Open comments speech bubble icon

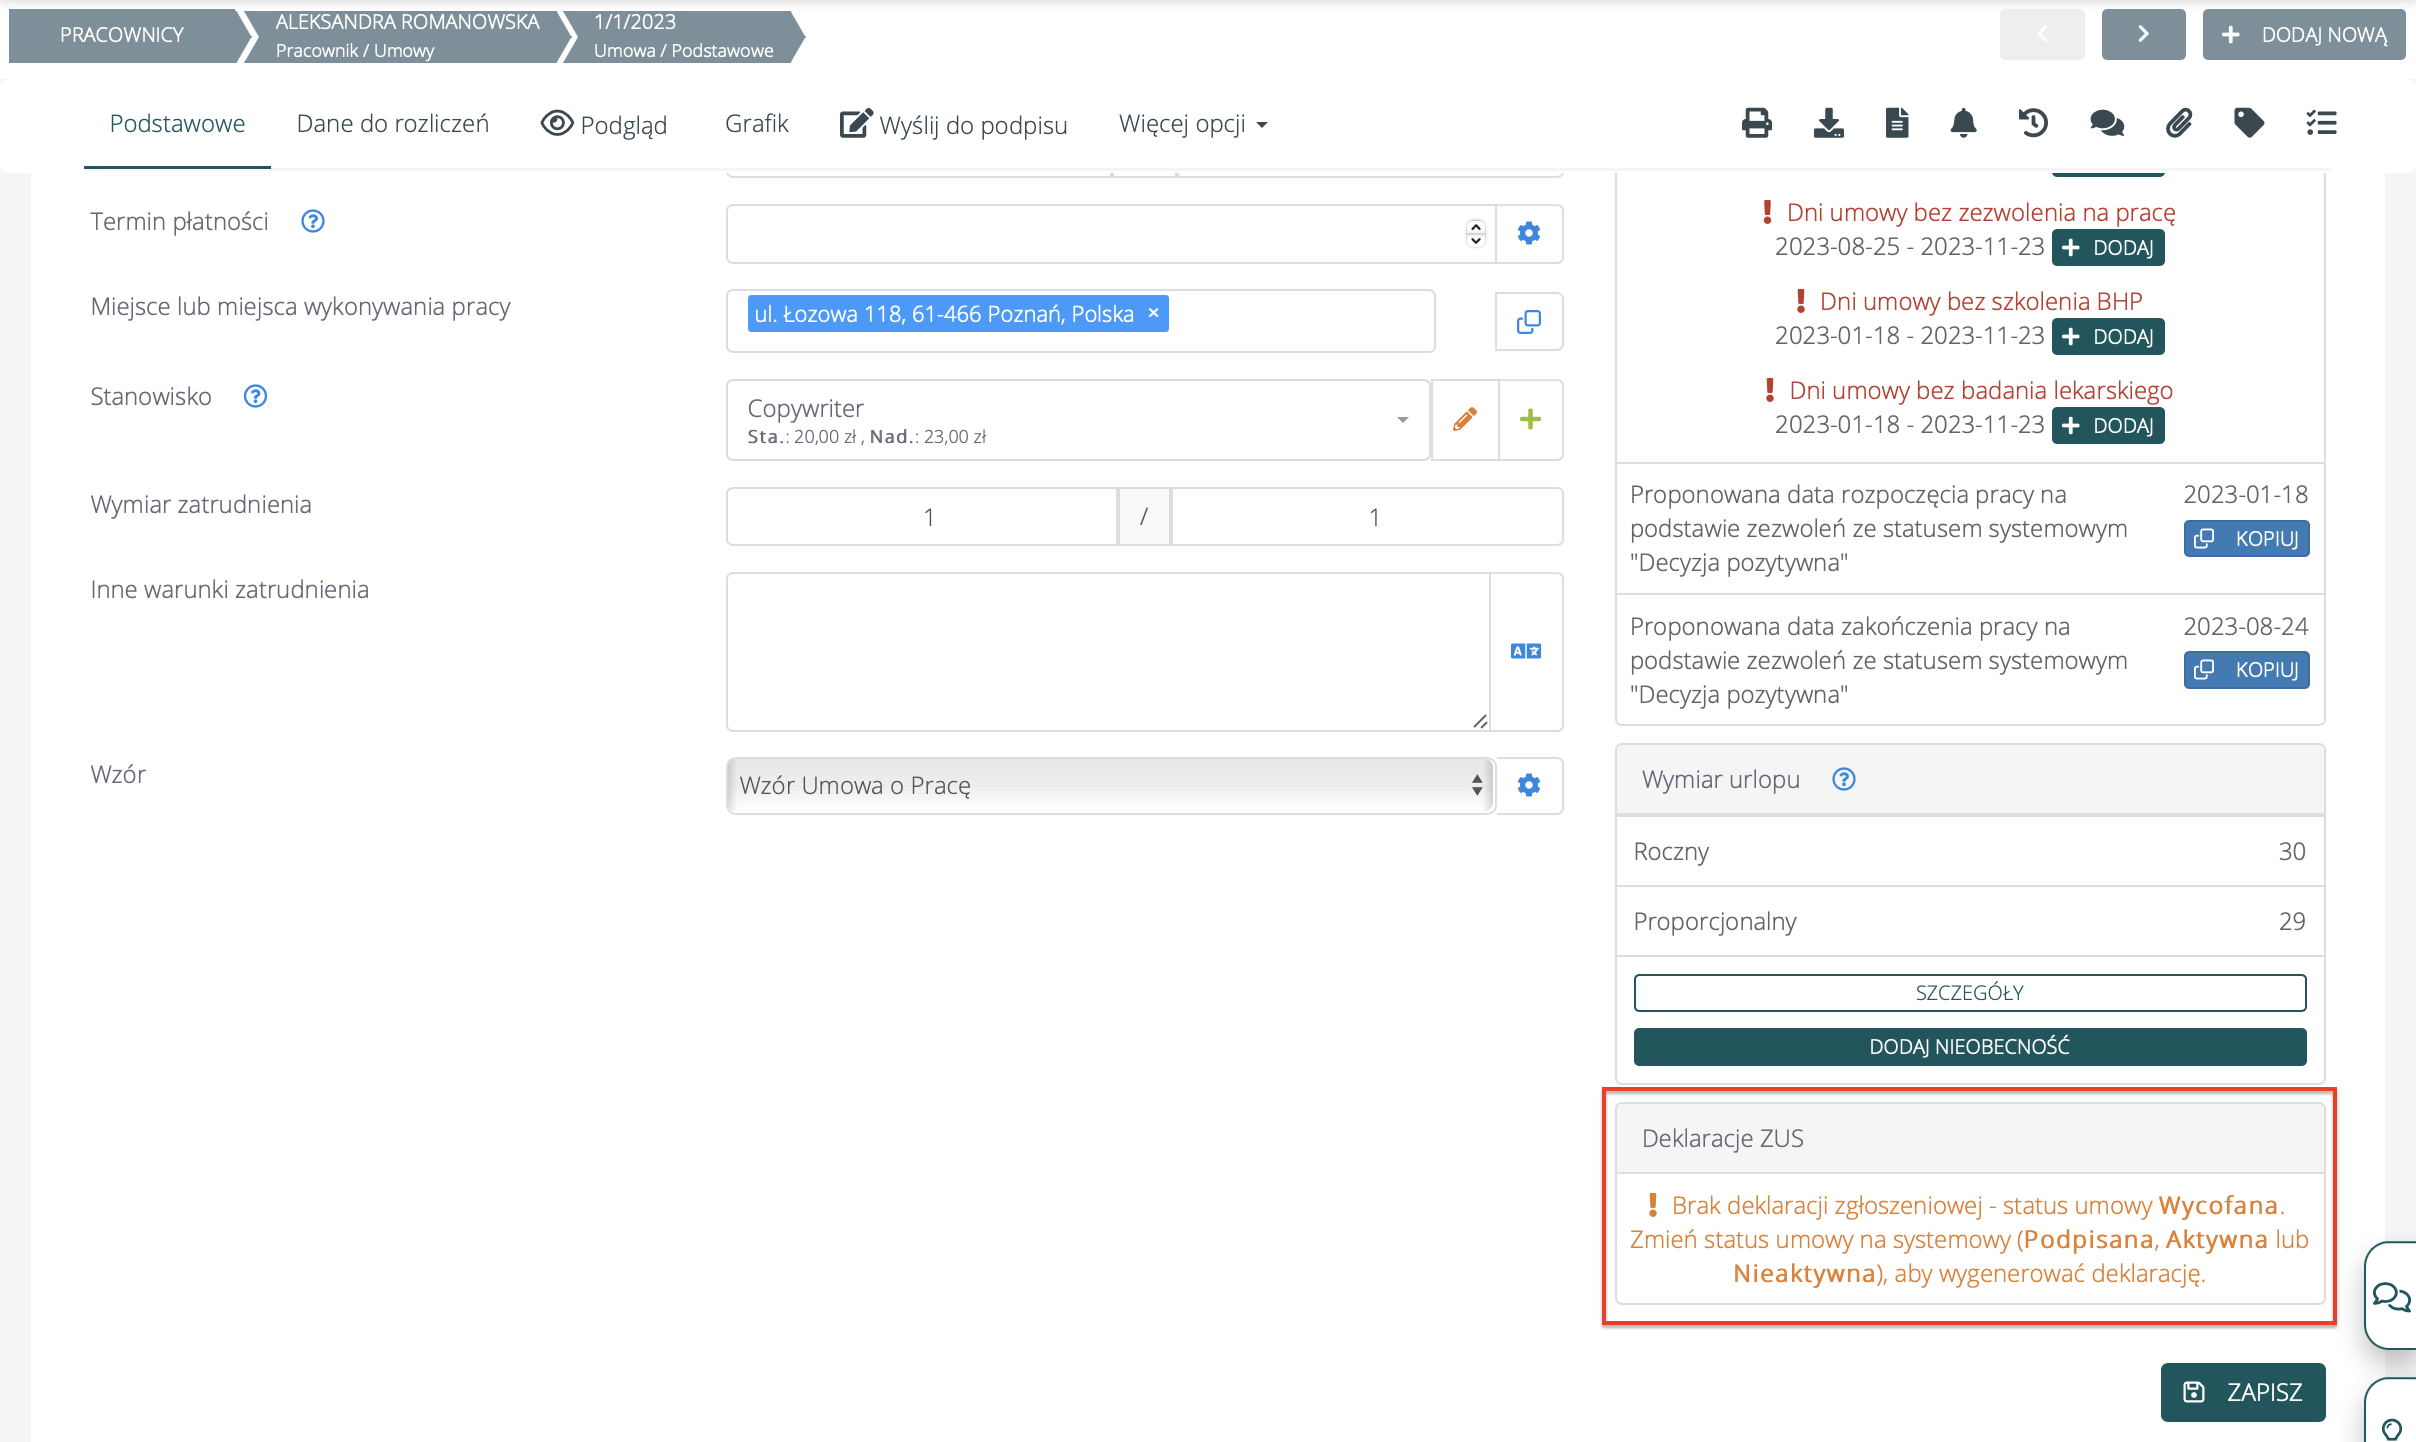pos(2106,123)
